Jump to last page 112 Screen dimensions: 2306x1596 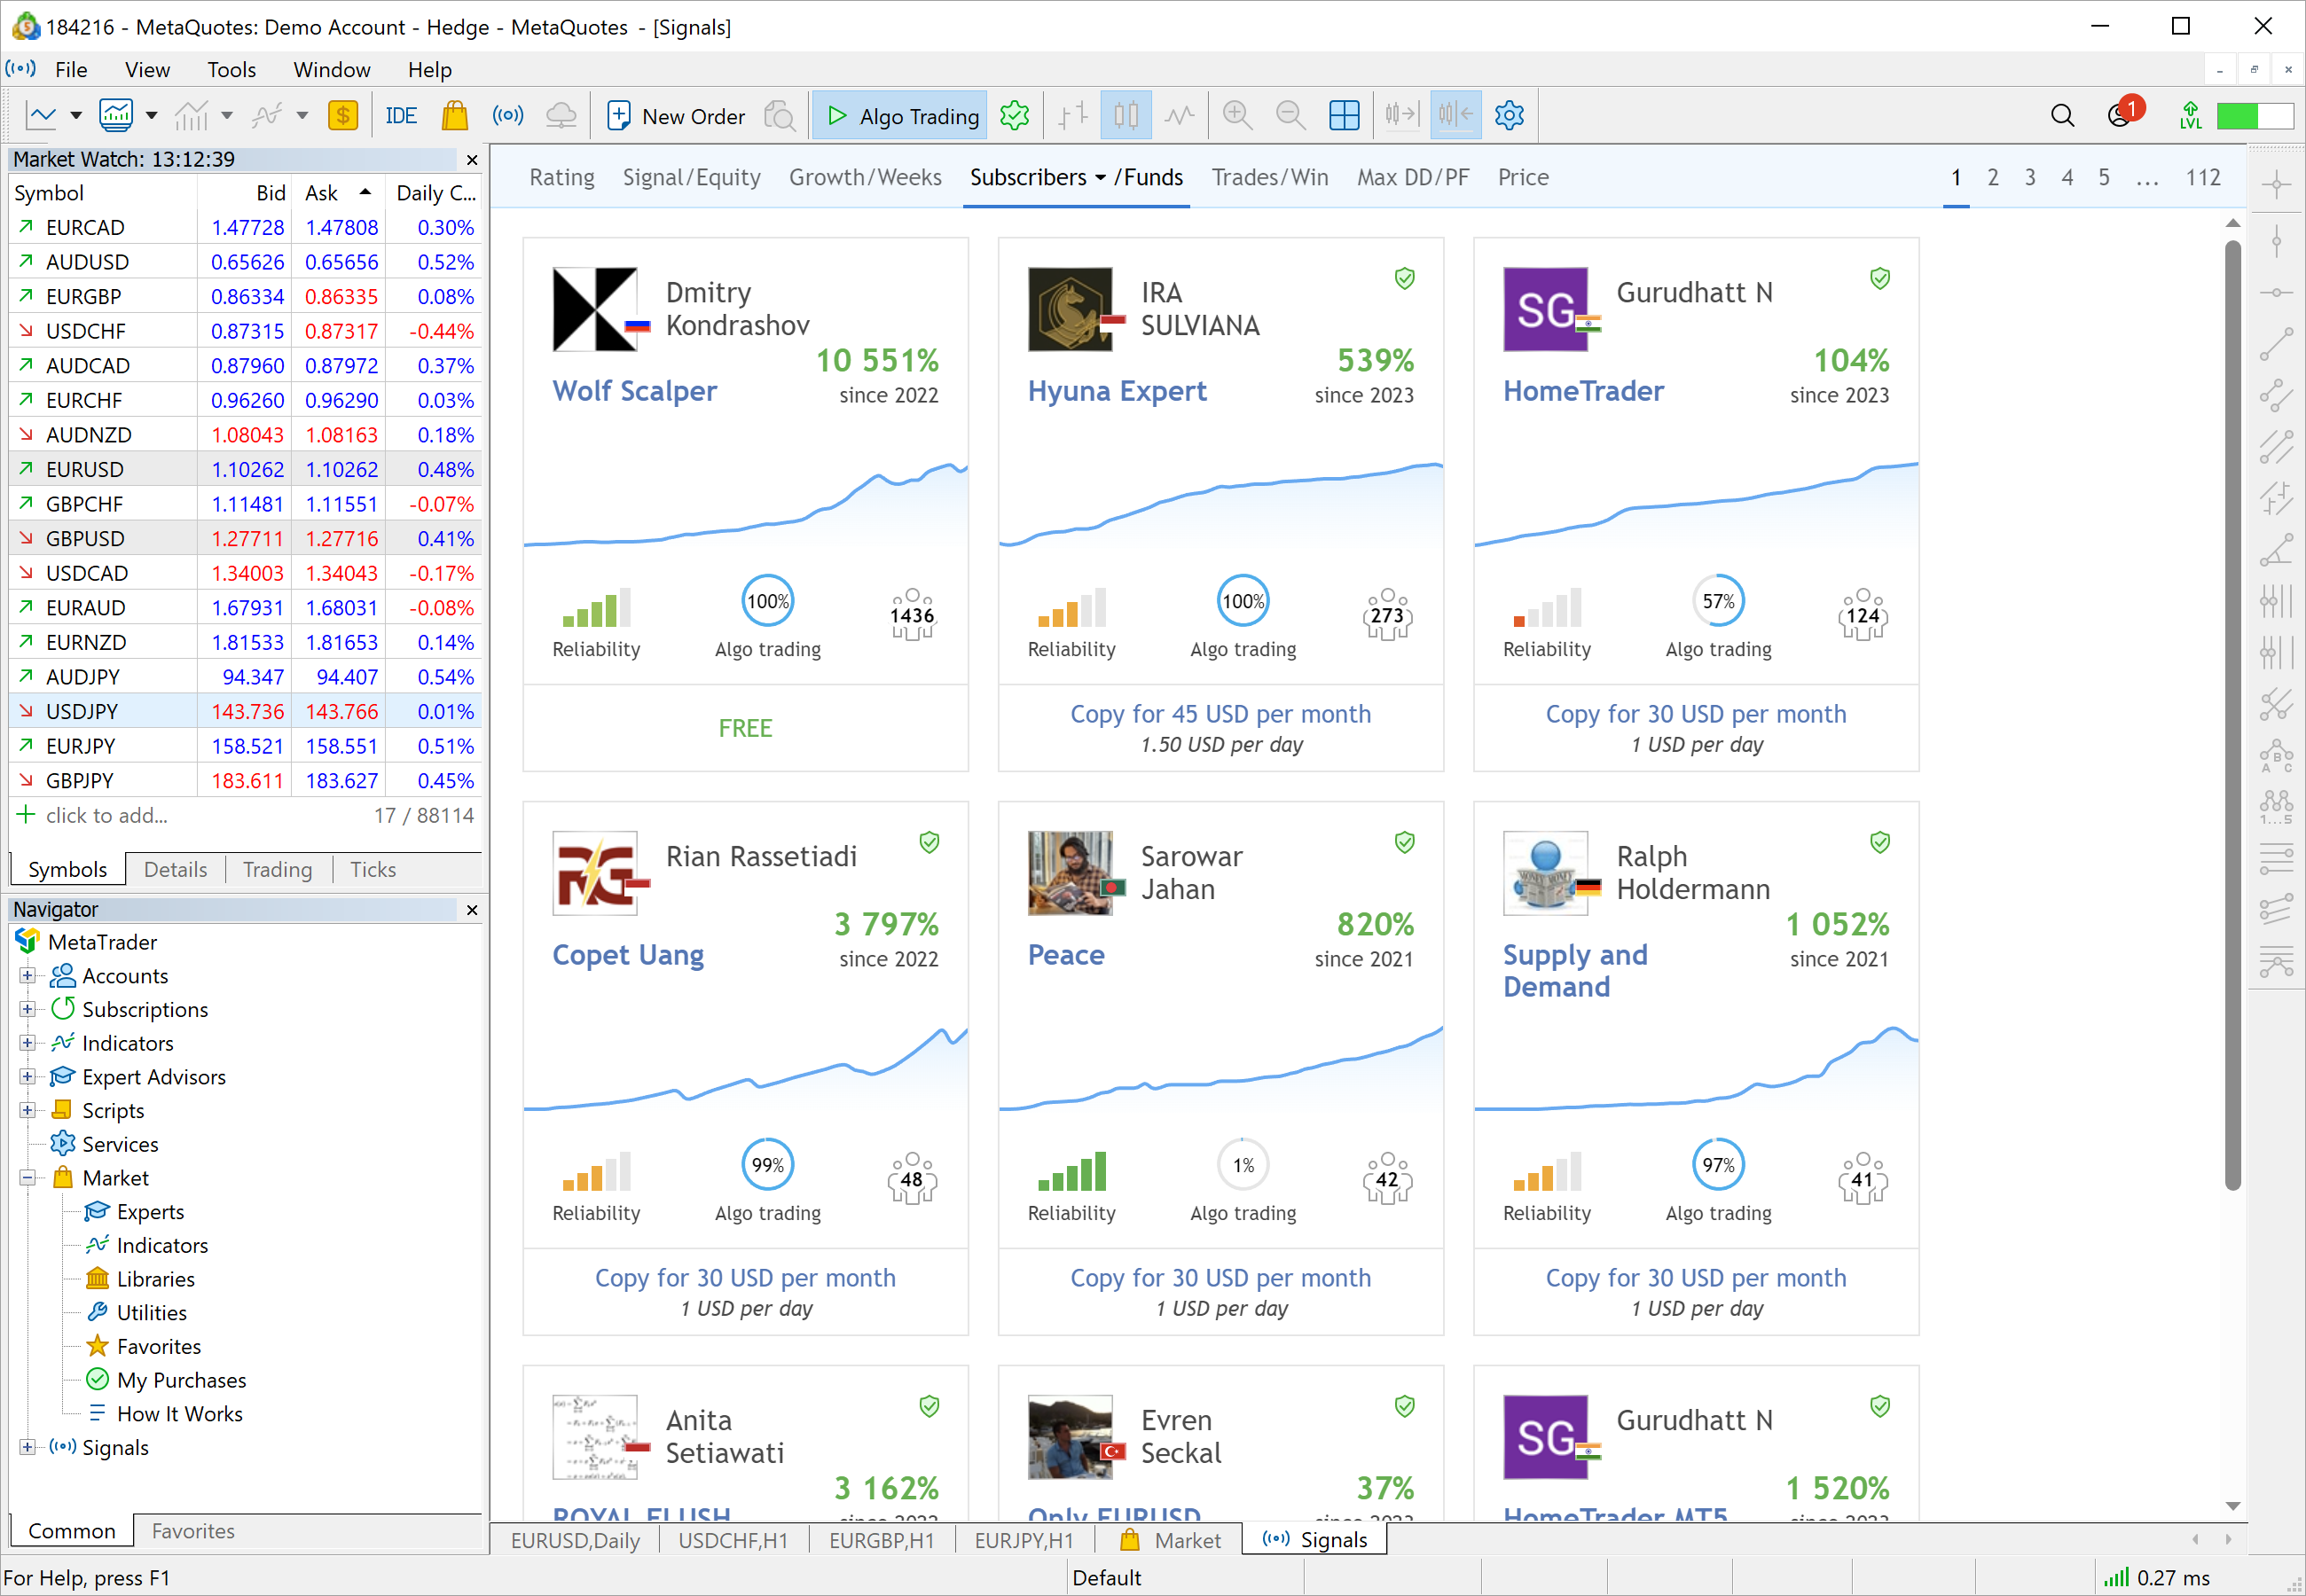click(x=2203, y=177)
